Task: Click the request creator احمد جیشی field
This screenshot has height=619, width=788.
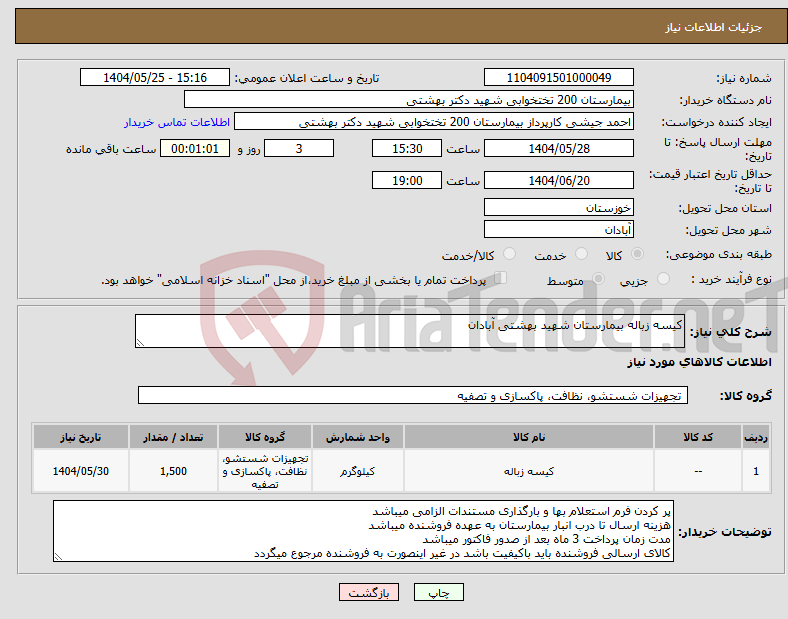Action: (434, 122)
